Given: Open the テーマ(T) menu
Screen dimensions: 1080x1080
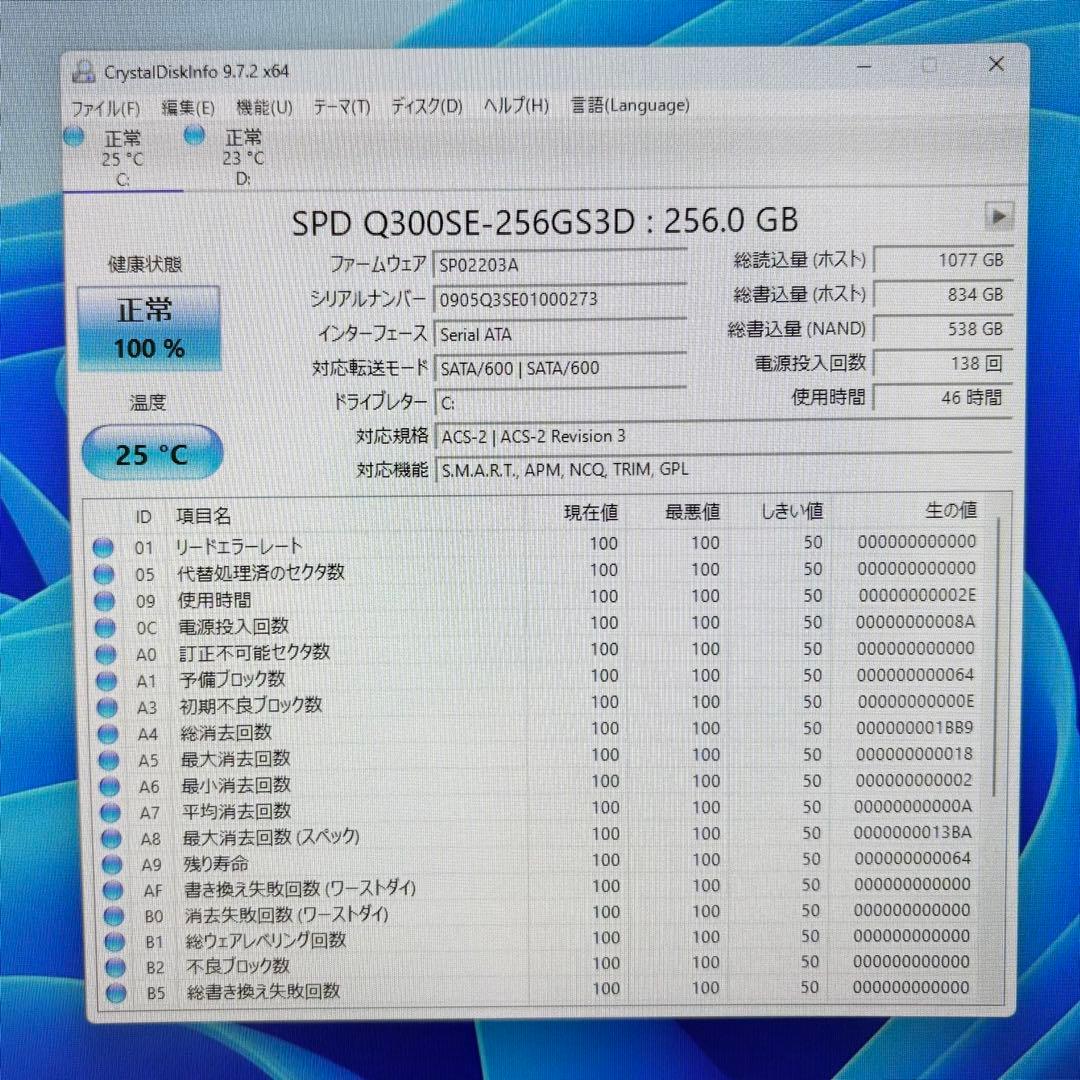Looking at the screenshot, I should tap(341, 106).
